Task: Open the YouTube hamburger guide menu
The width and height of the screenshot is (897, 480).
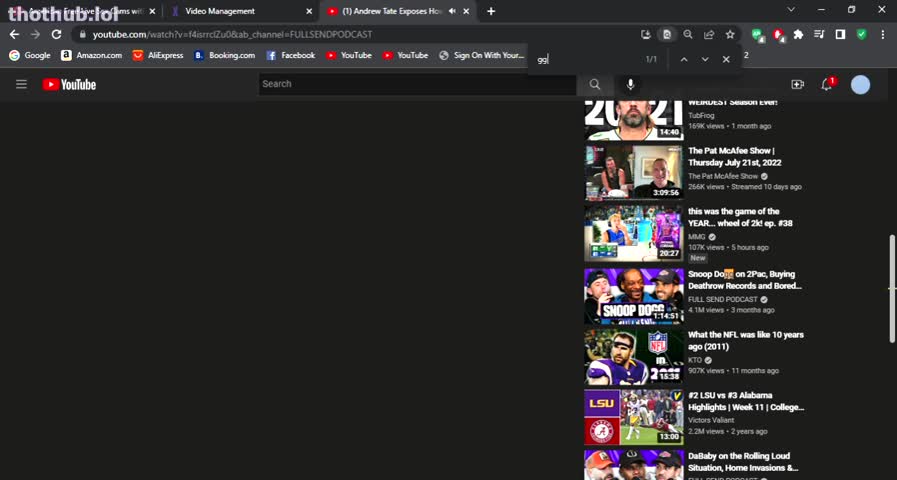Action: click(21, 85)
